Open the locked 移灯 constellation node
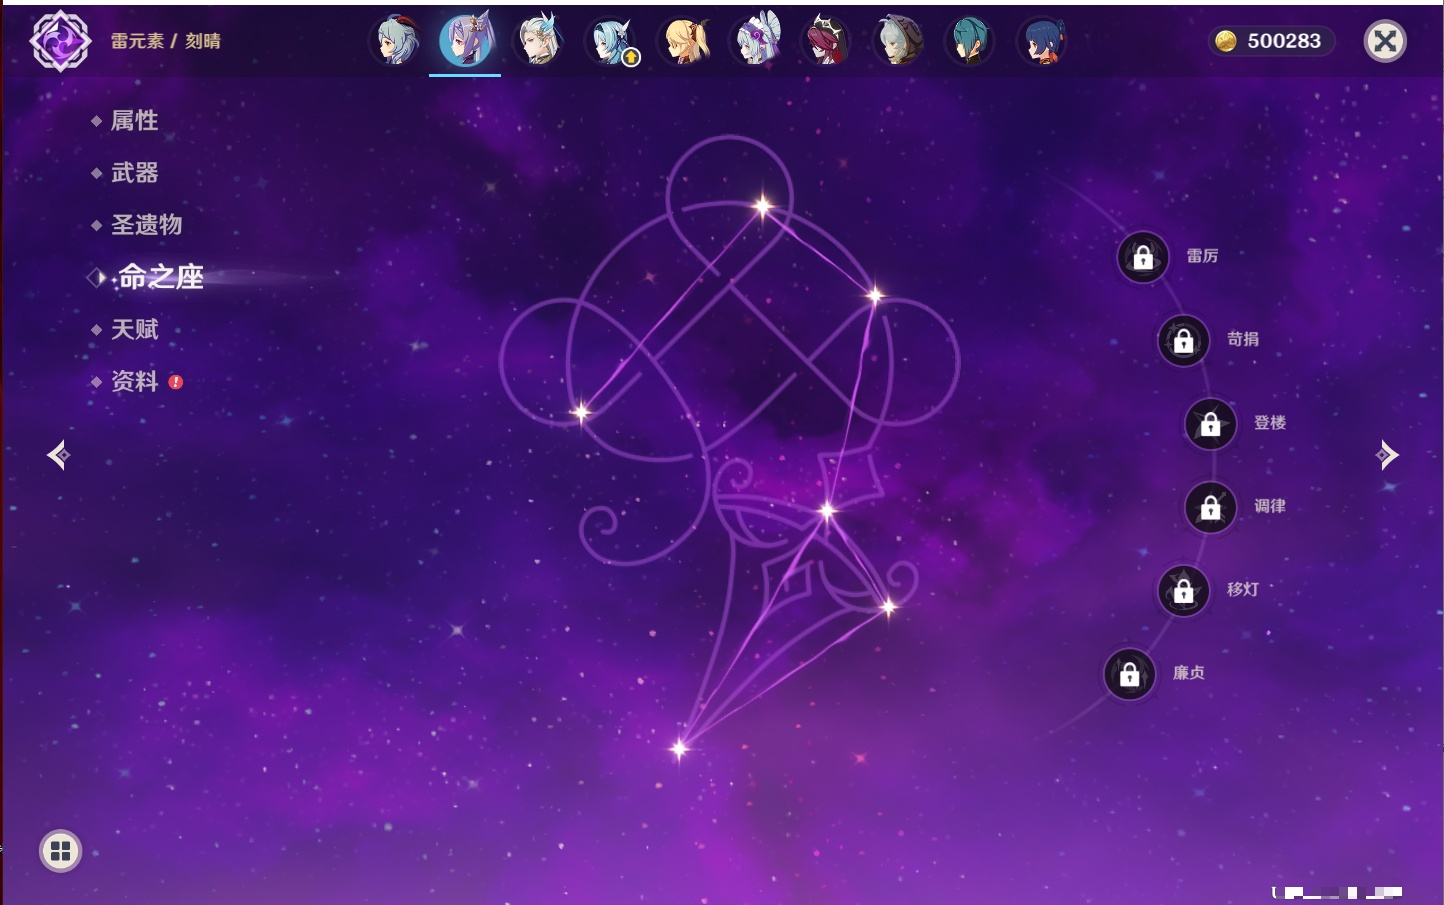The image size is (1444, 905). (1184, 591)
